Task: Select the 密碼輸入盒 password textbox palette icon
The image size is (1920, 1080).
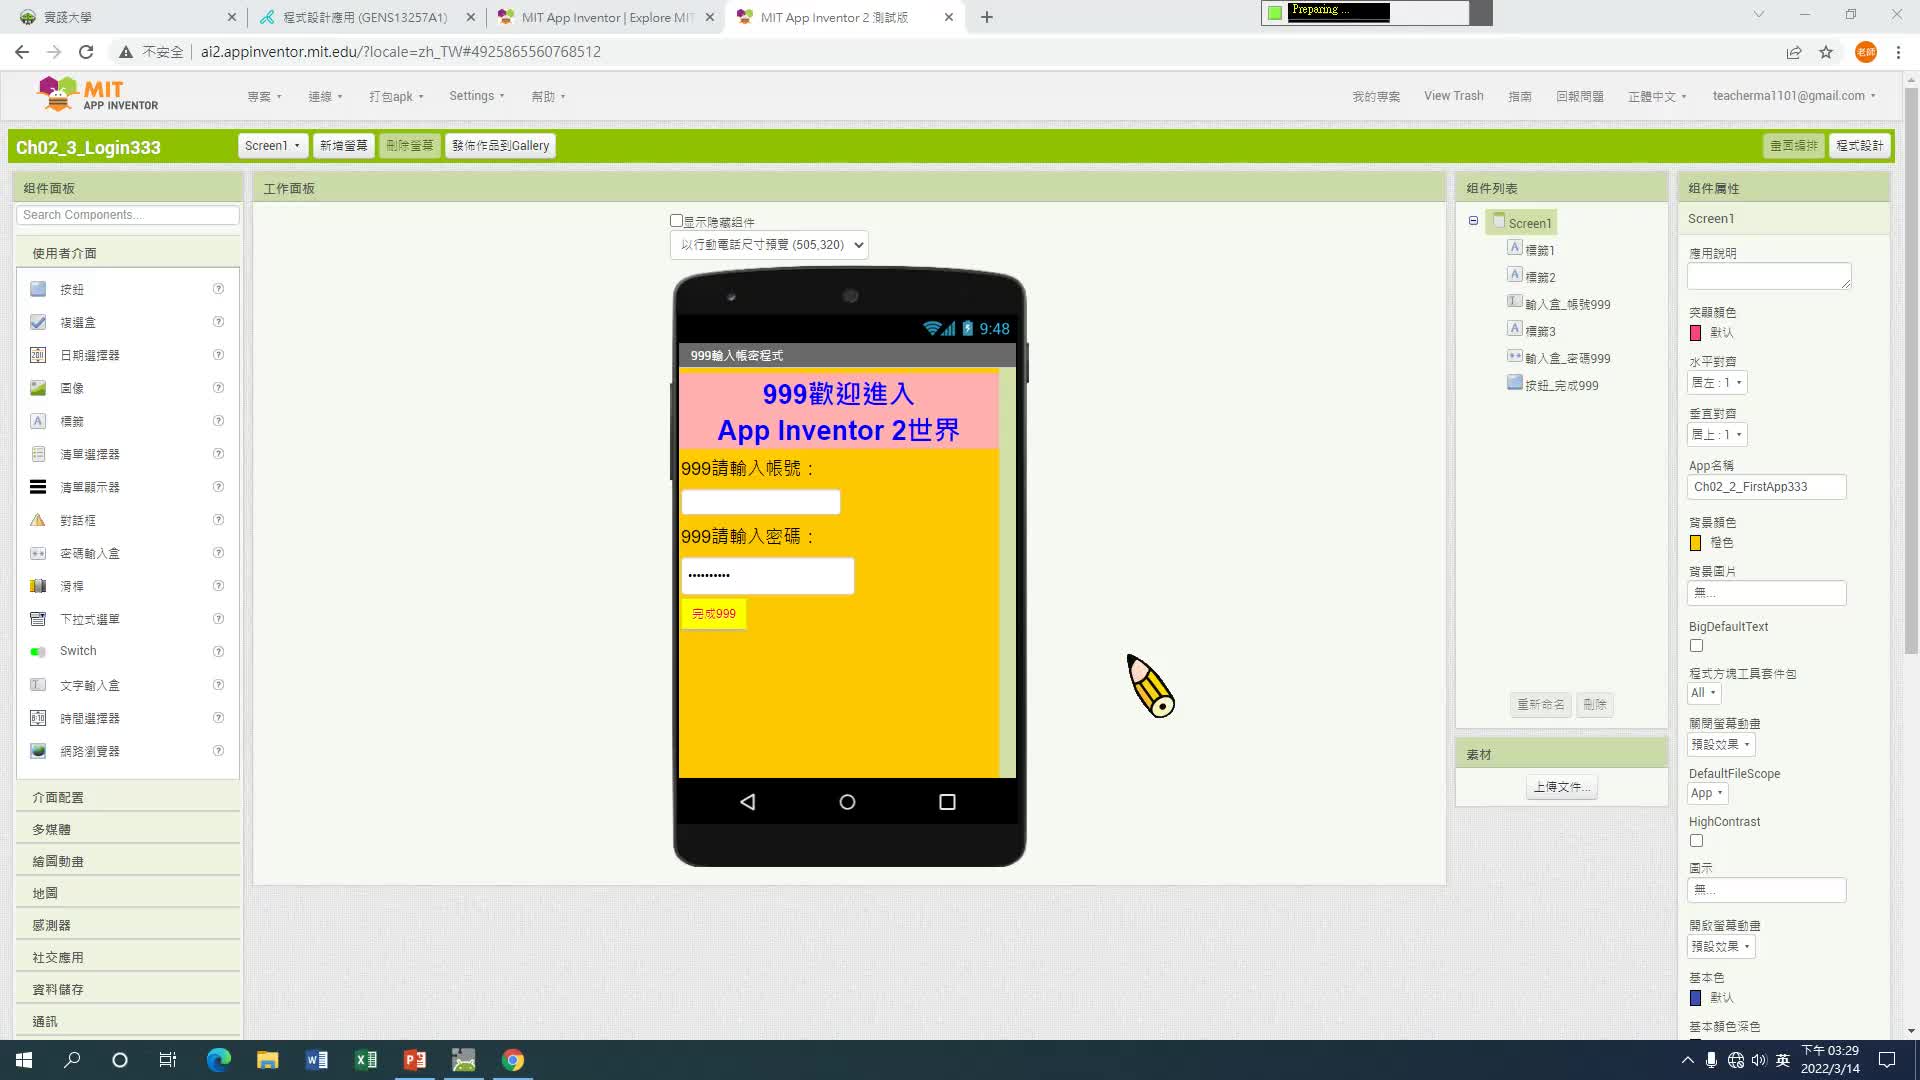Action: [38, 553]
